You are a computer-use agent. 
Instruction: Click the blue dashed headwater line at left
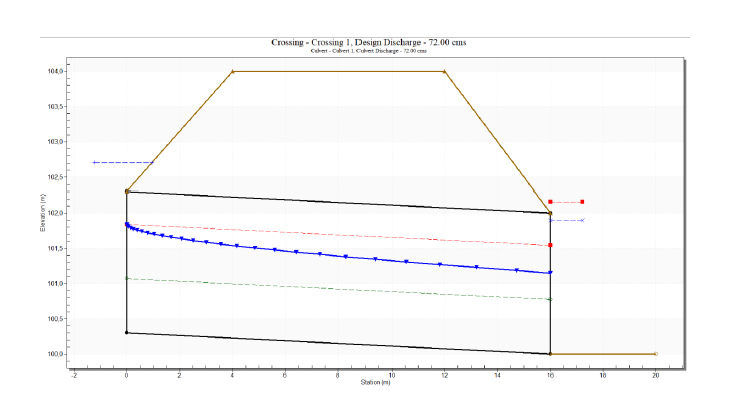click(122, 162)
